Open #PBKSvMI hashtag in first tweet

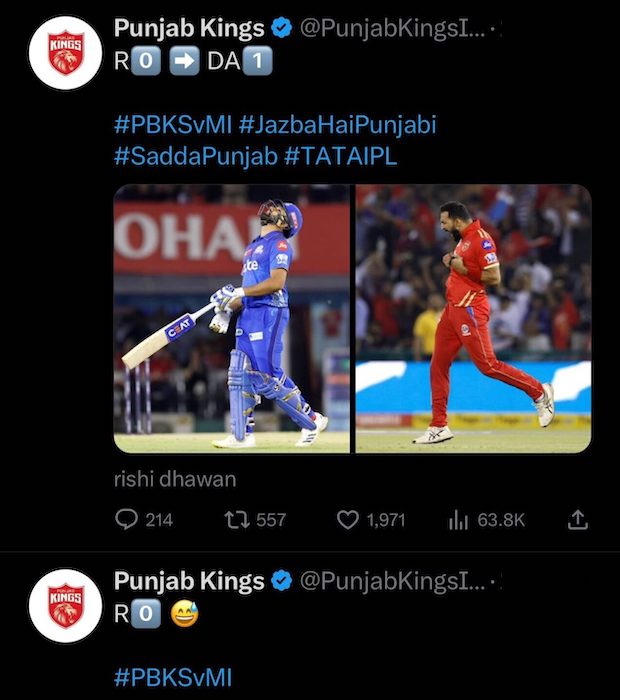(x=173, y=127)
